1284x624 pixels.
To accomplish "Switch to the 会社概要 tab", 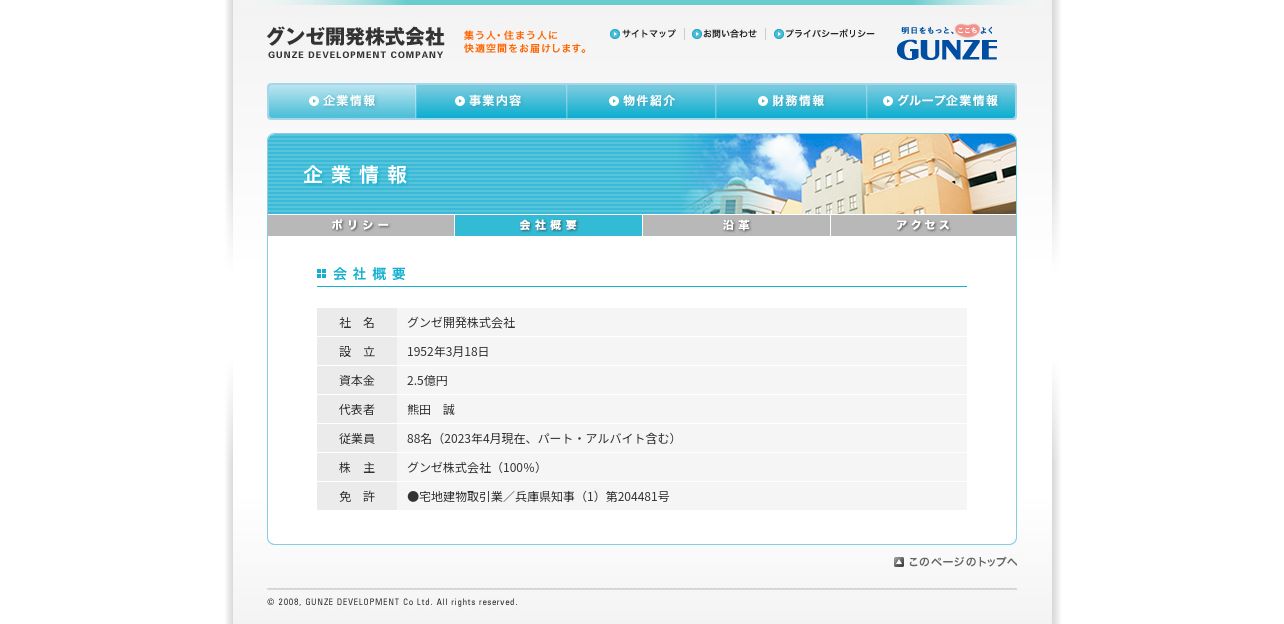I will (x=548, y=225).
